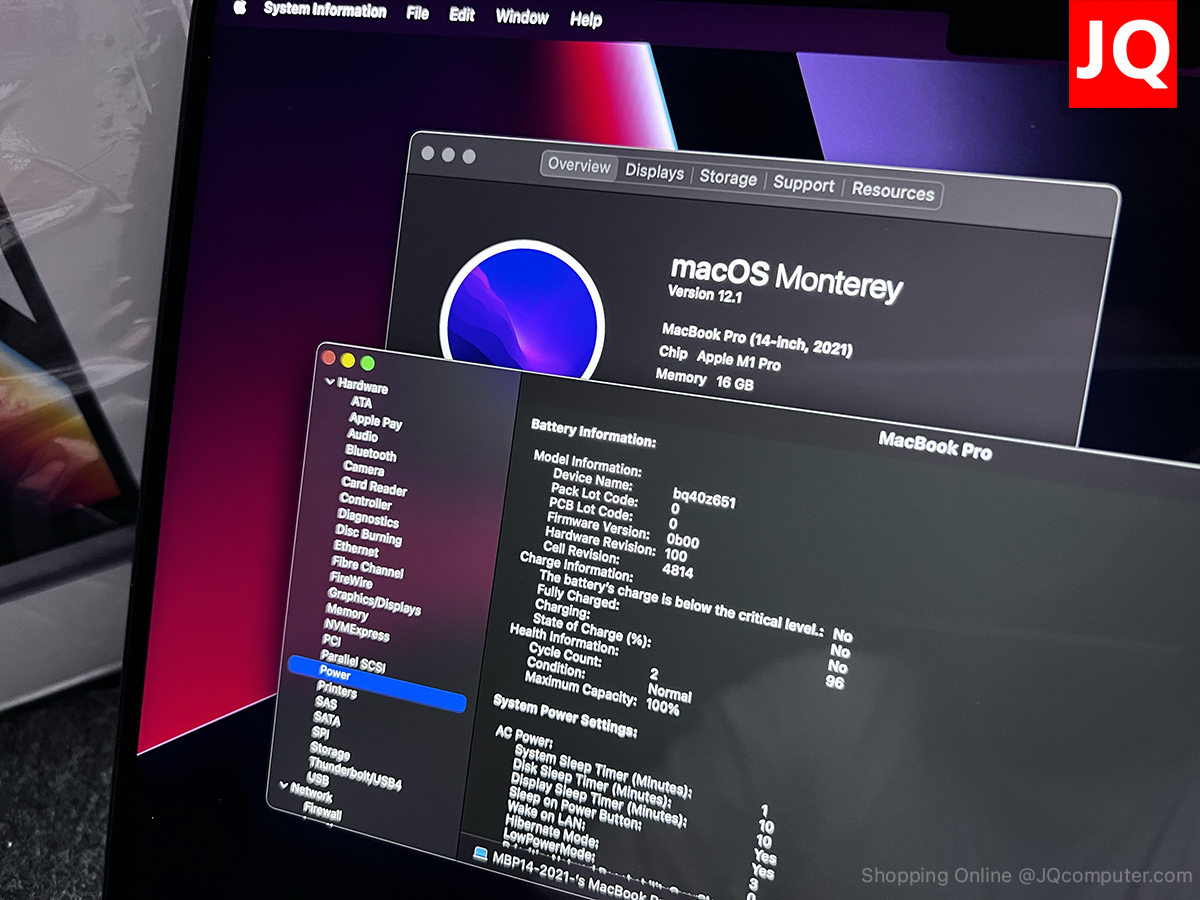
Task: Select SPI in the sidebar
Action: 320,734
